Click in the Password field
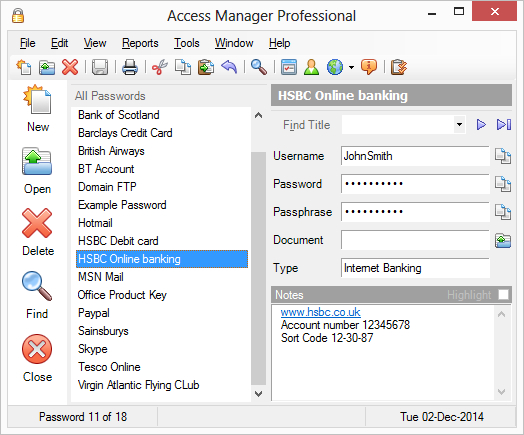524x435 pixels. coord(415,184)
